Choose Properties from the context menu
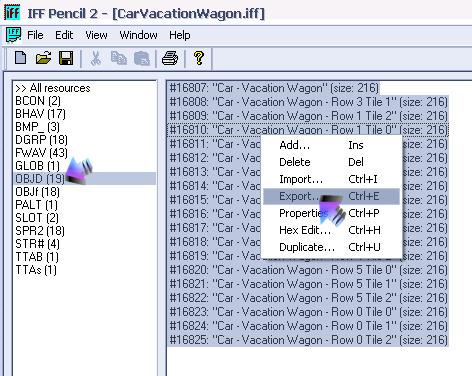Screen dimensions: 472x376 pyautogui.click(x=332, y=213)
